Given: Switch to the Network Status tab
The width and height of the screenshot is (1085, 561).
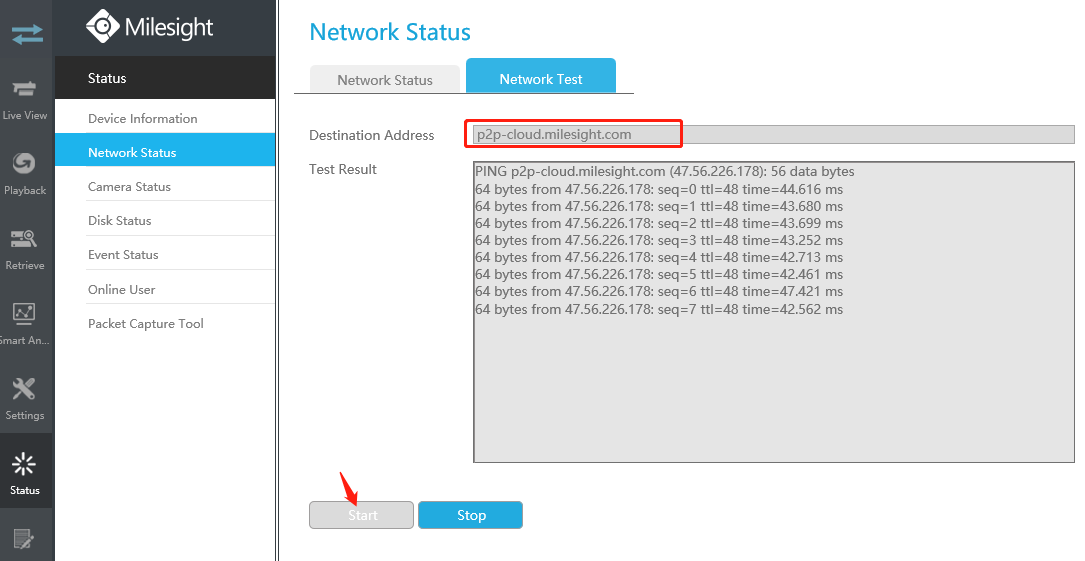Looking at the screenshot, I should point(385,80).
